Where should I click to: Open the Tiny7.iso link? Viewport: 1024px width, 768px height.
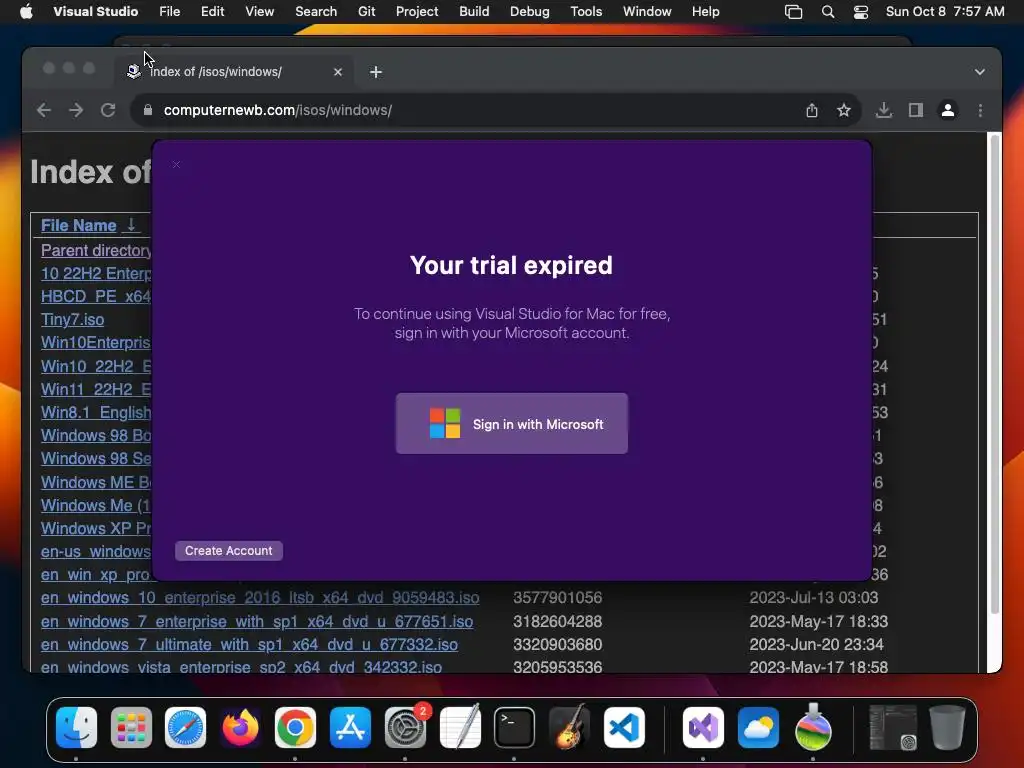[x=72, y=319]
